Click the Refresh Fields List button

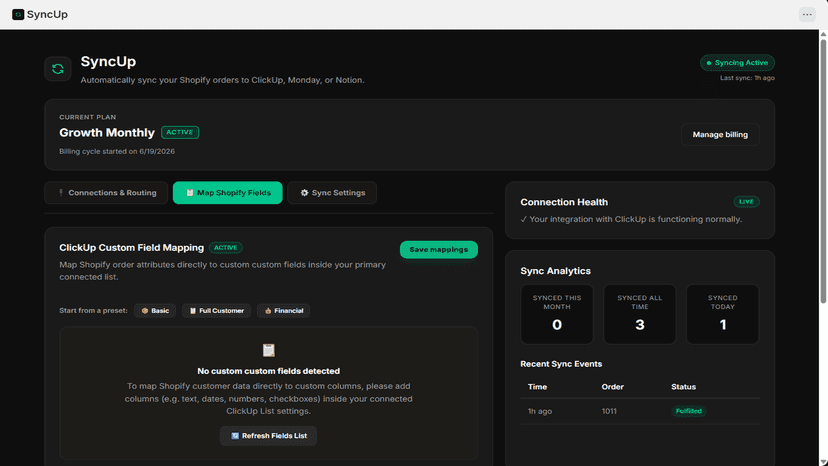click(268, 436)
